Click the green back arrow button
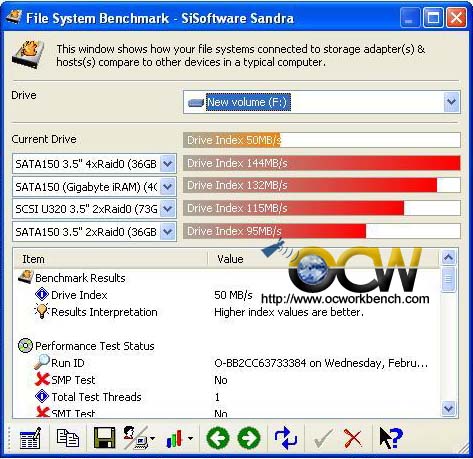The height and width of the screenshot is (459, 473). 218,438
